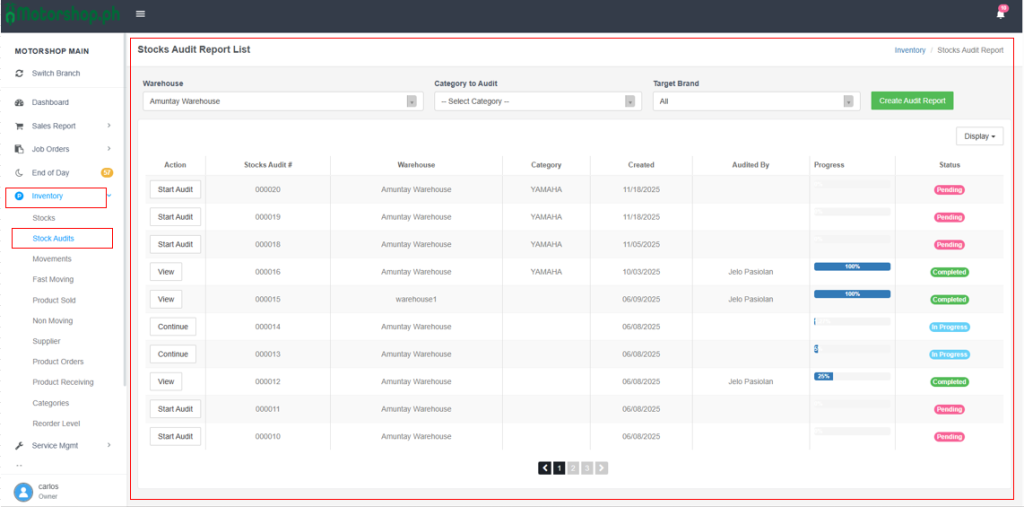Click the Service Mgmt wrench icon
Viewport: 1024px width, 507px height.
[20, 445]
